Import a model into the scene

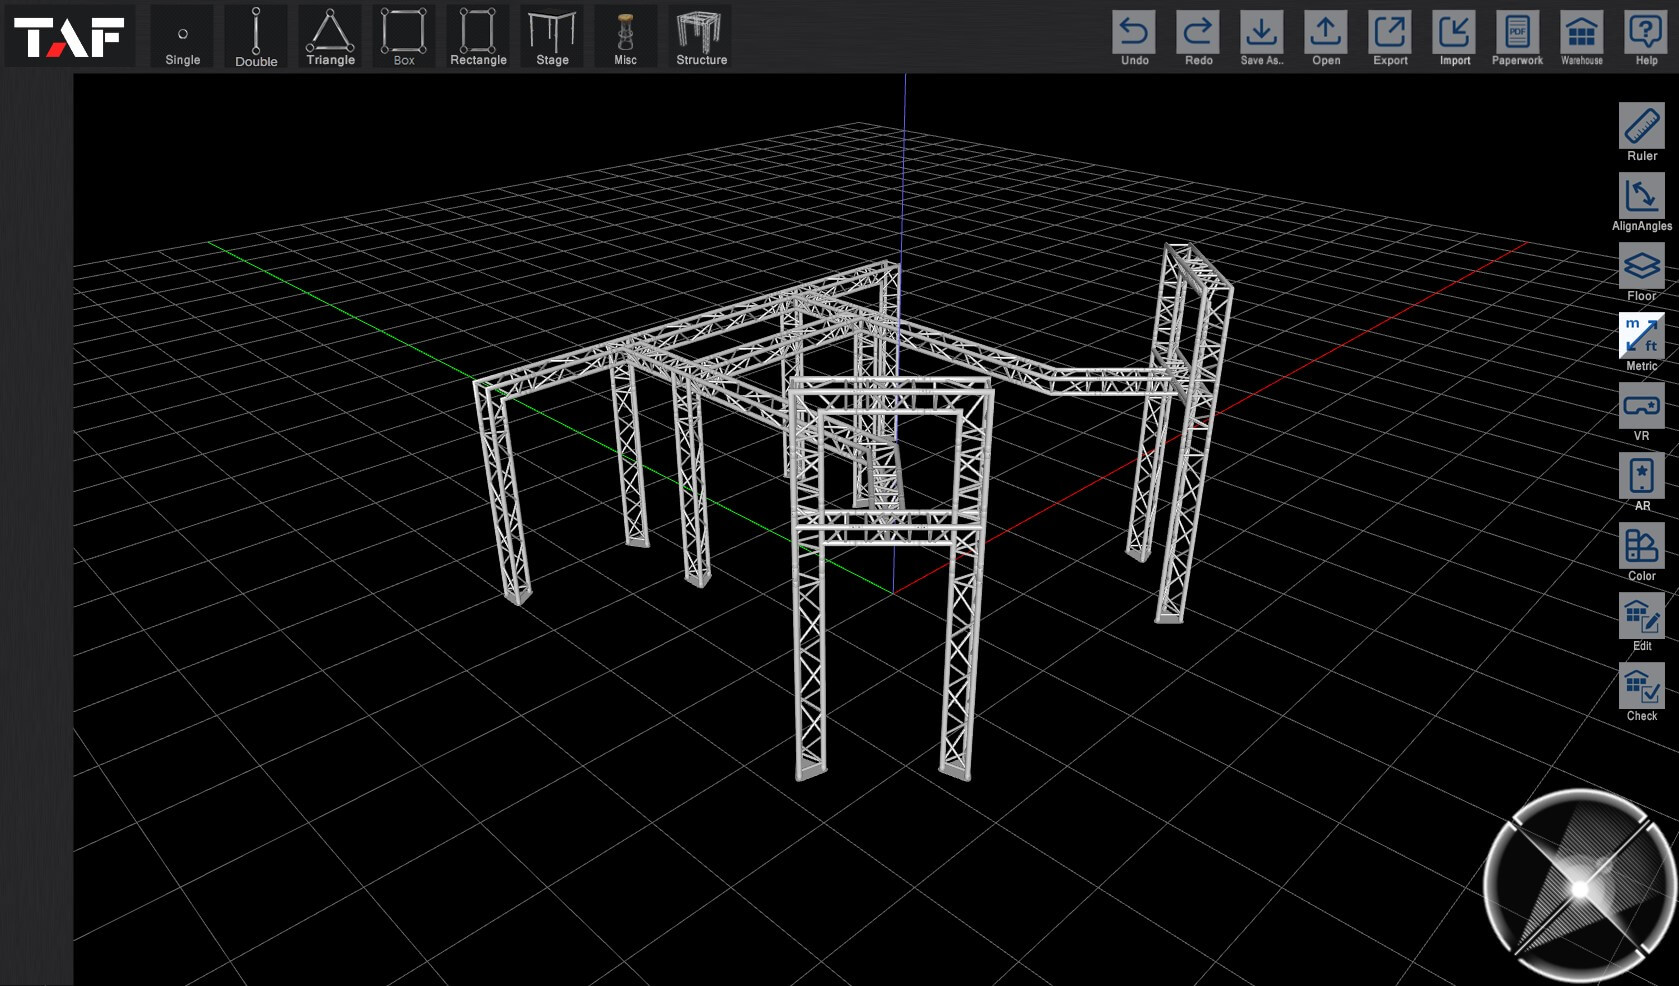pyautogui.click(x=1454, y=39)
